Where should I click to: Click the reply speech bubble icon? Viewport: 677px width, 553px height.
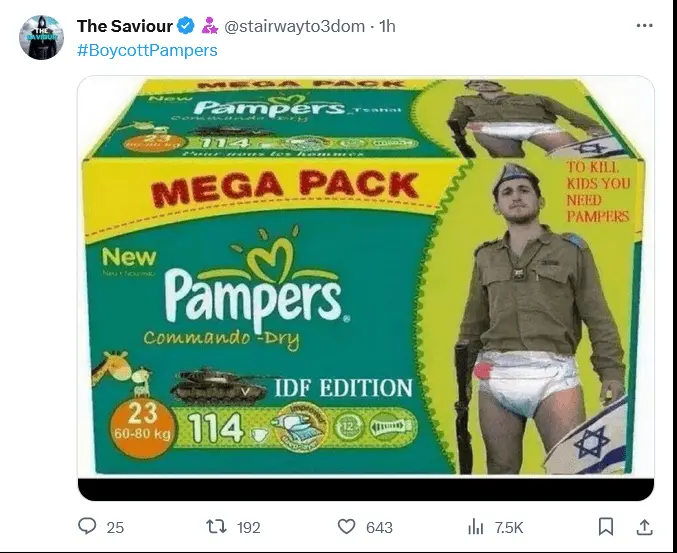[x=87, y=526]
